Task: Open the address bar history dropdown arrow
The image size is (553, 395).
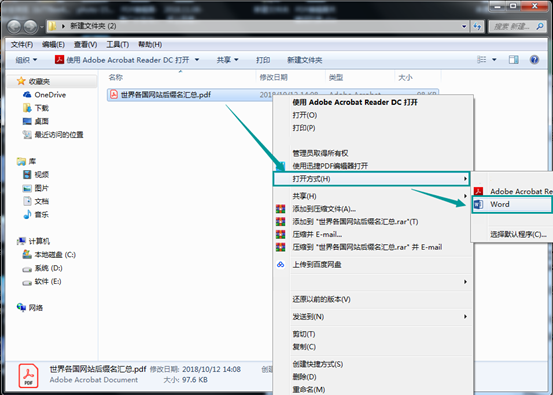Action: coord(464,26)
